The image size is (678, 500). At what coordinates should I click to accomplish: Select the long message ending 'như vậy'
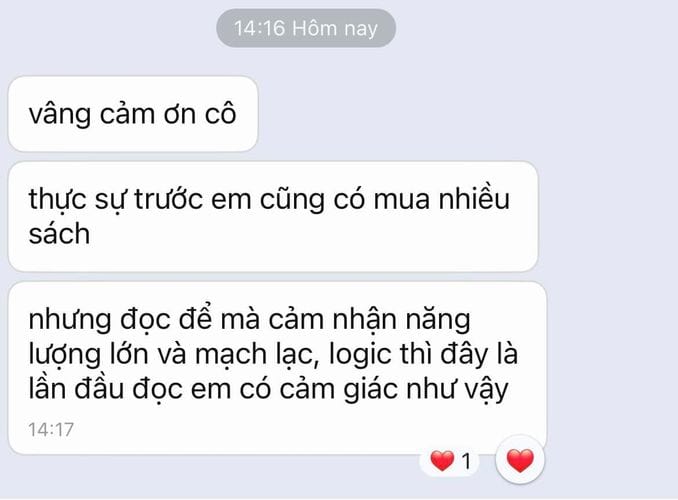[x=277, y=368]
